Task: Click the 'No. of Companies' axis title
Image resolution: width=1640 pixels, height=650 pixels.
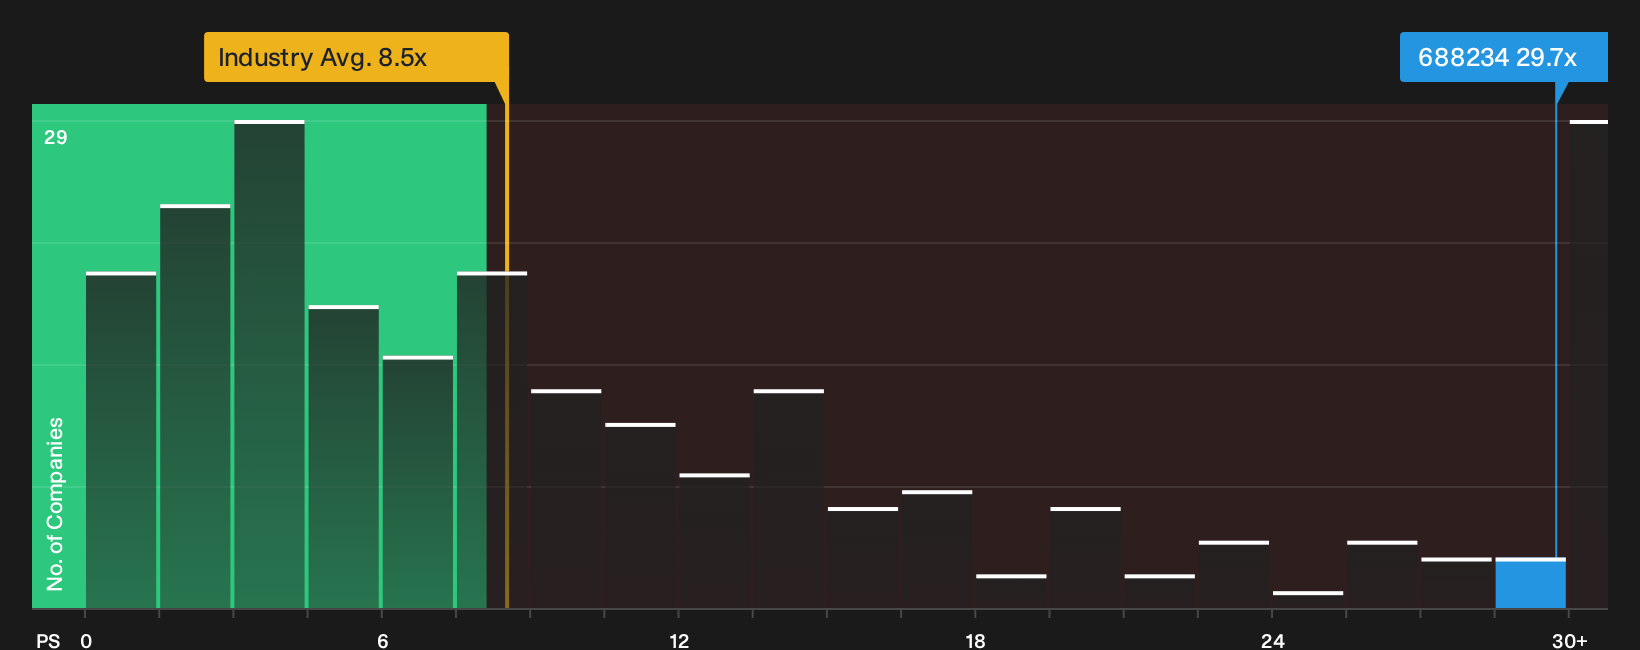Action: tap(55, 503)
